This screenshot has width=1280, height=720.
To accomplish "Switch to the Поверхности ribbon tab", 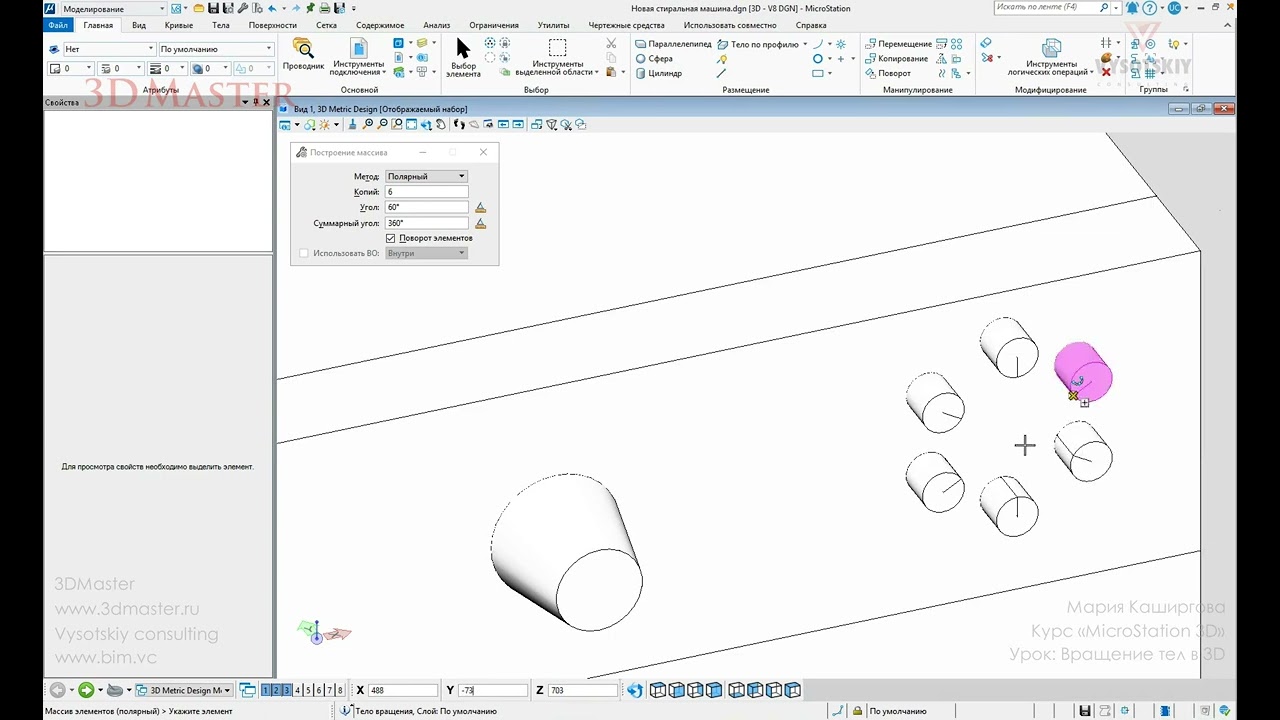I will (273, 25).
